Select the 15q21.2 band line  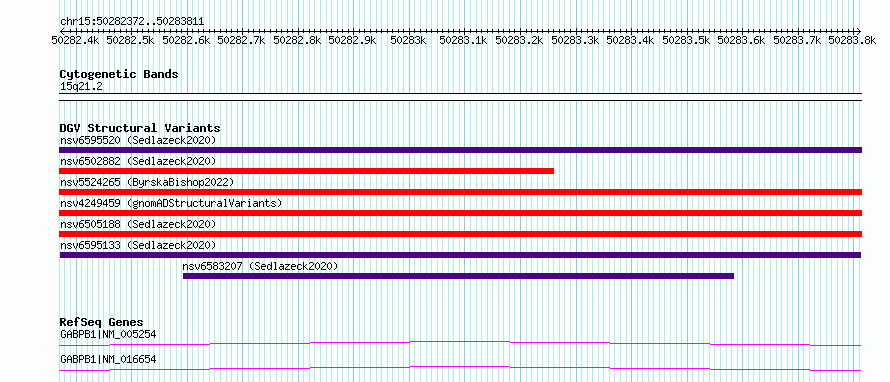point(460,97)
